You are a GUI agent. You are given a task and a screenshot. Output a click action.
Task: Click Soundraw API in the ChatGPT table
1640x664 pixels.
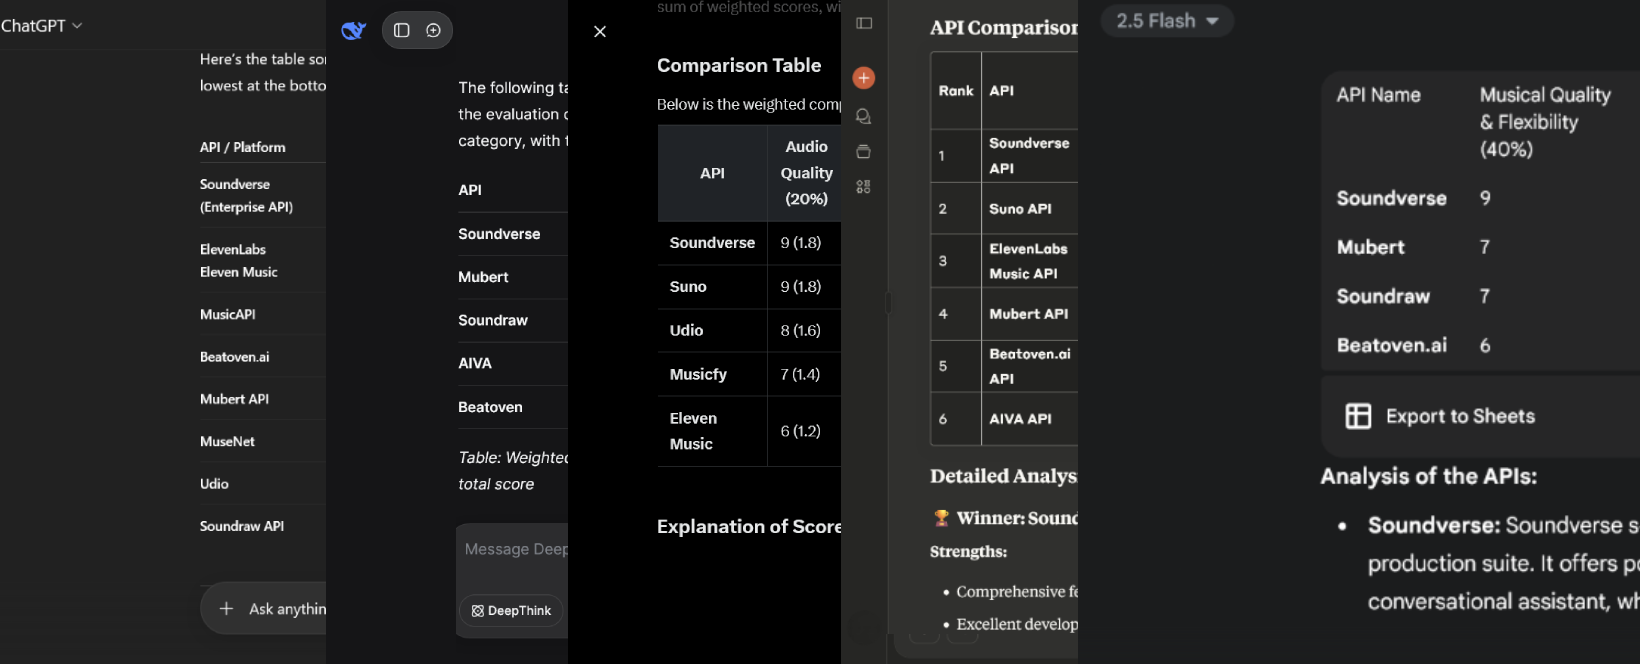(x=242, y=526)
